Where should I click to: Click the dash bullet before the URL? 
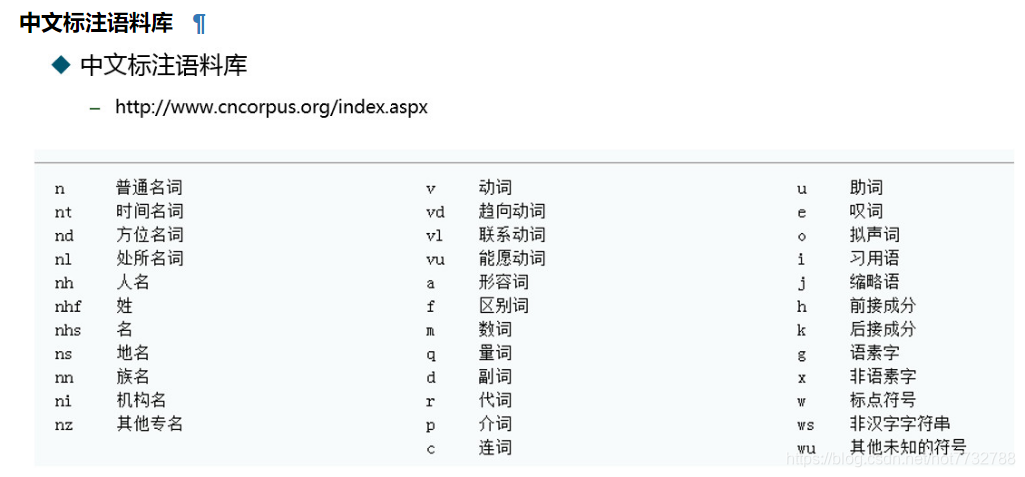pyautogui.click(x=95, y=108)
